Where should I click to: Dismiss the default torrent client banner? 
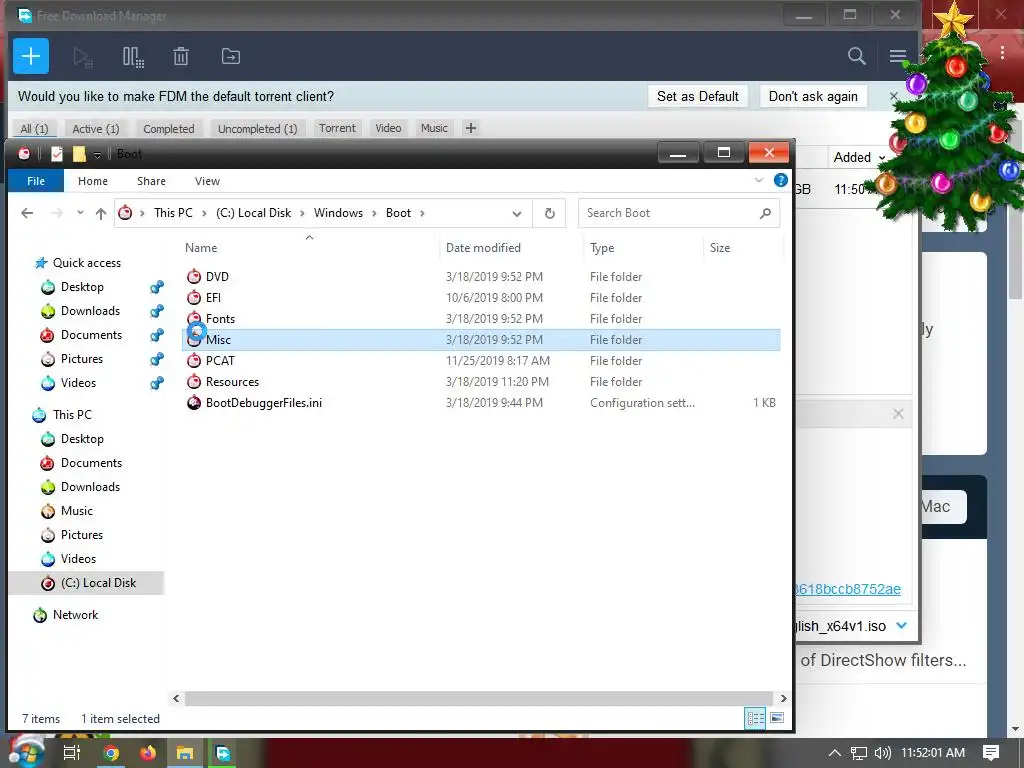tap(893, 97)
